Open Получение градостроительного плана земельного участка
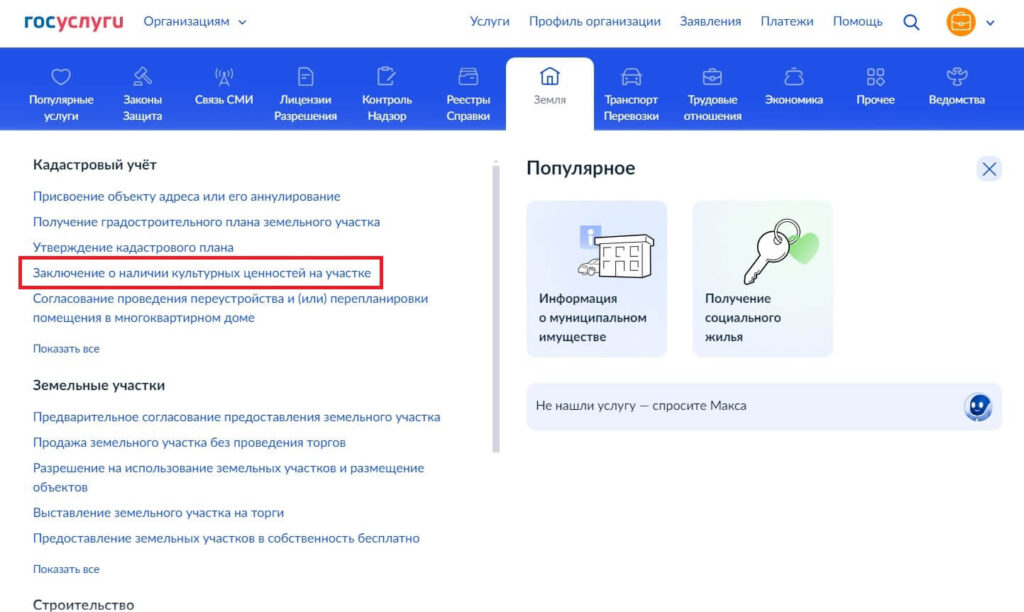 coord(206,222)
